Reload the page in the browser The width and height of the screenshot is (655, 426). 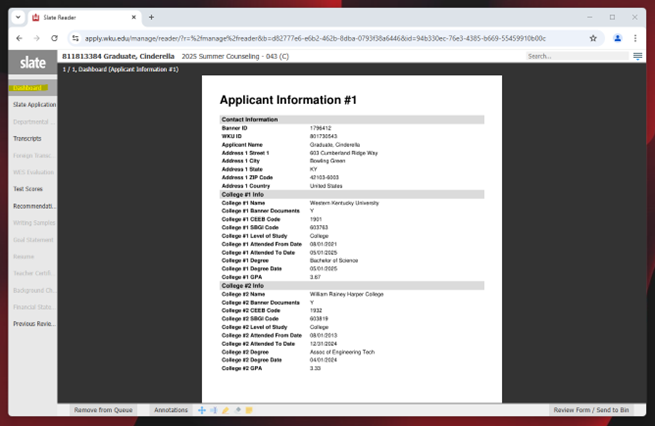click(x=54, y=38)
